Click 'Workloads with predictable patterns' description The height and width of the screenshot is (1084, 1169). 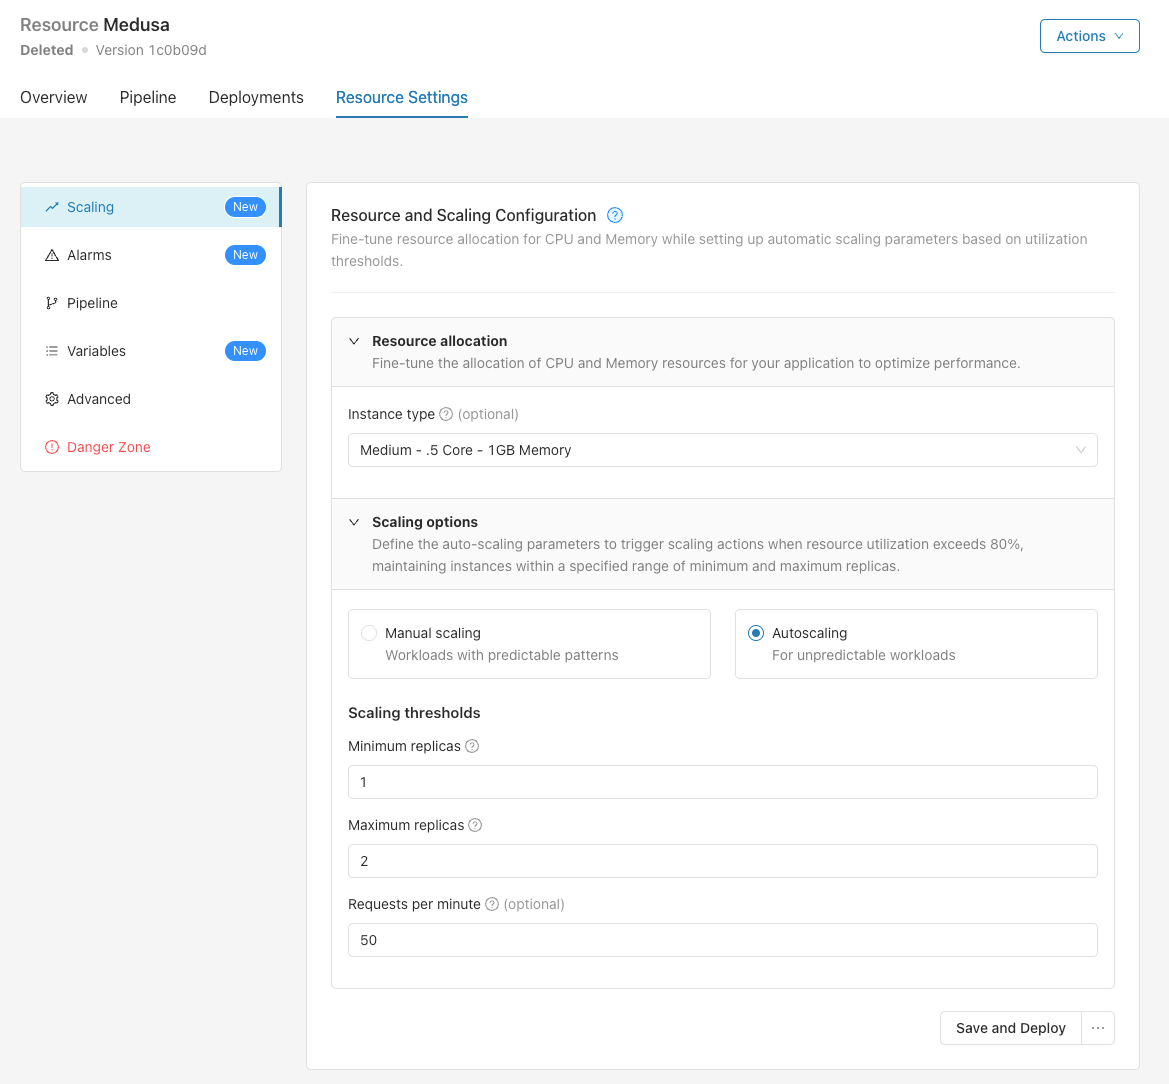coord(502,655)
